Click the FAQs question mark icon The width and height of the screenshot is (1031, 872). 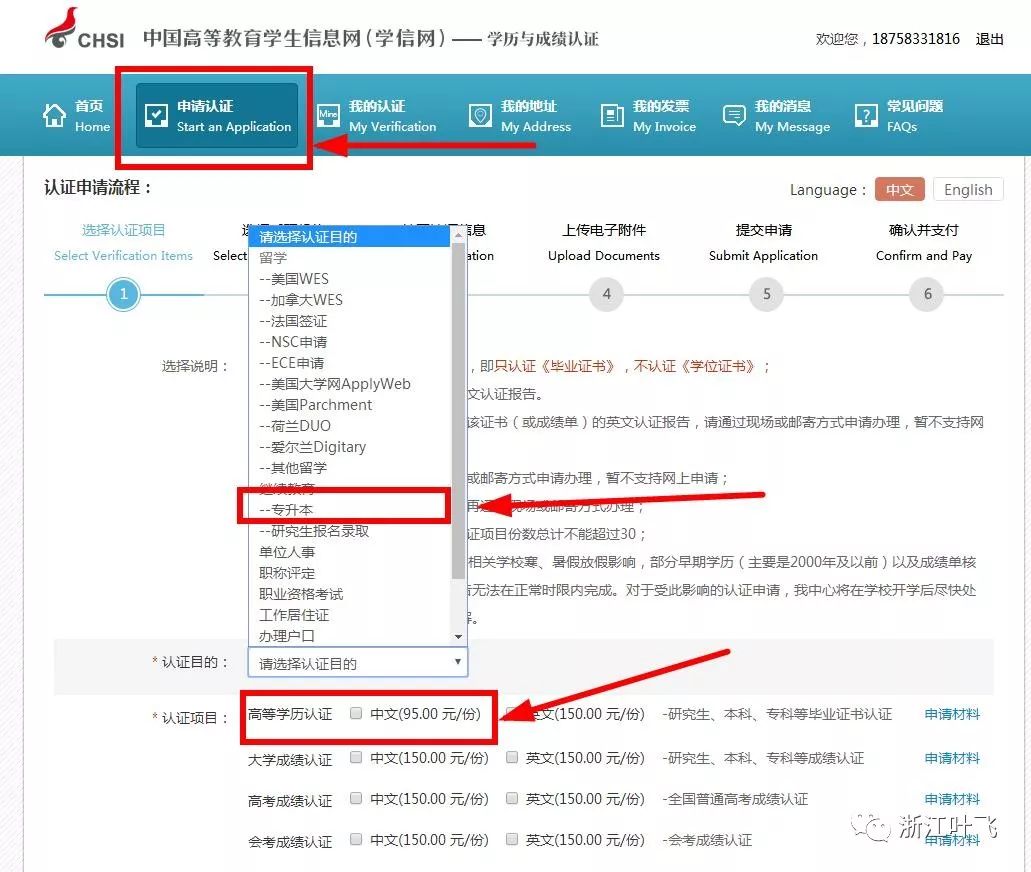866,115
